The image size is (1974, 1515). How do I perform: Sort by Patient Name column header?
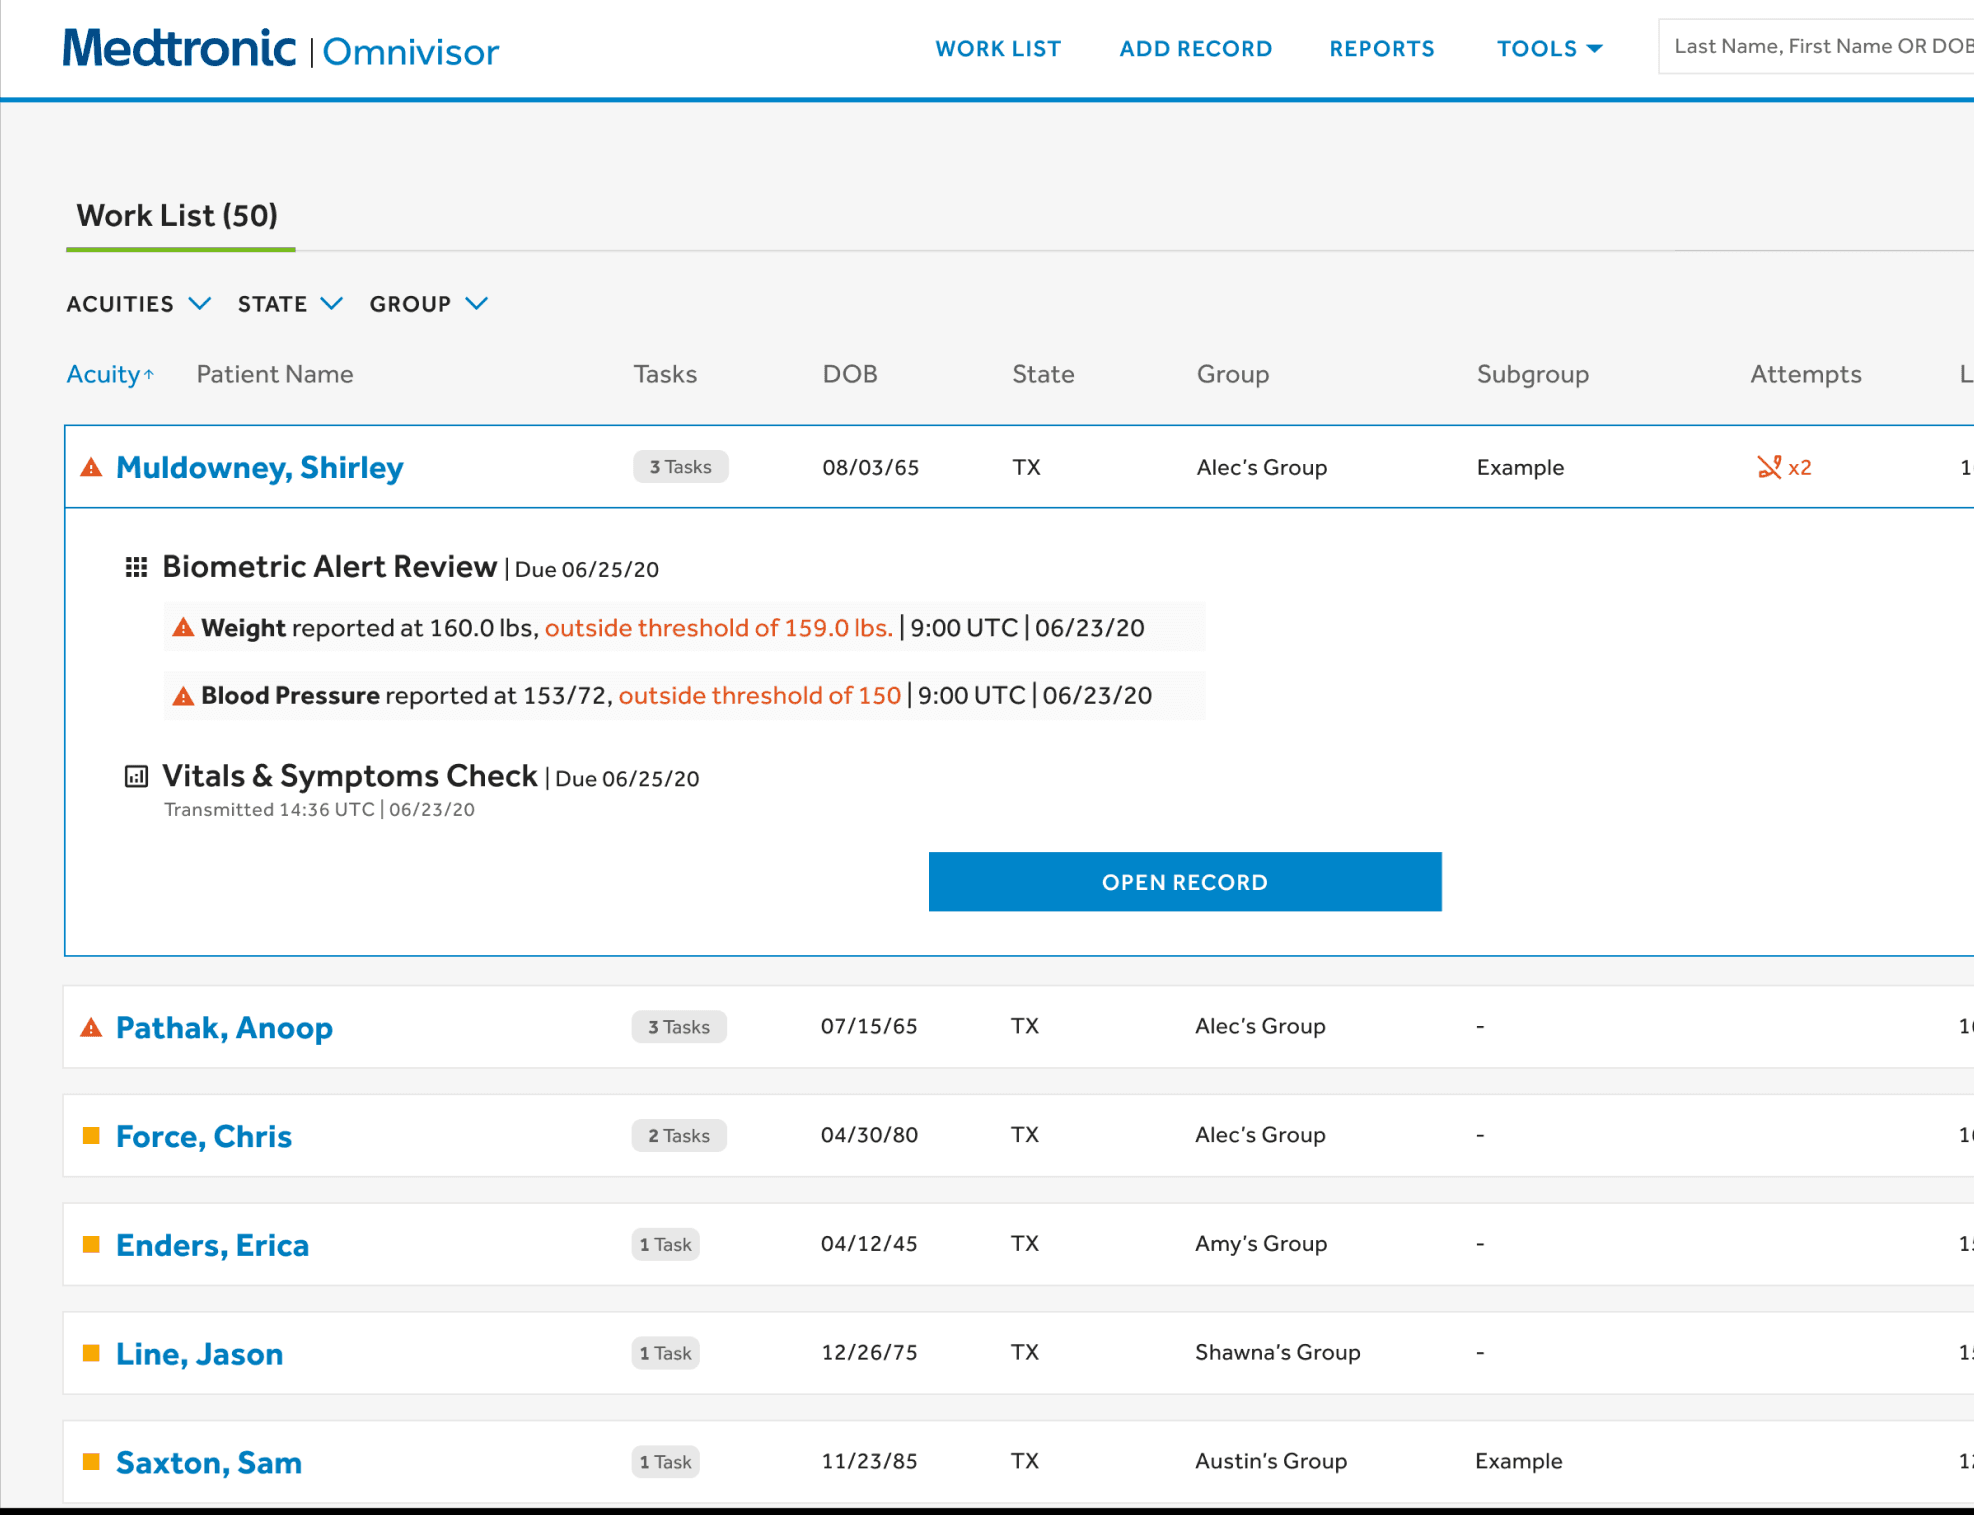click(275, 374)
